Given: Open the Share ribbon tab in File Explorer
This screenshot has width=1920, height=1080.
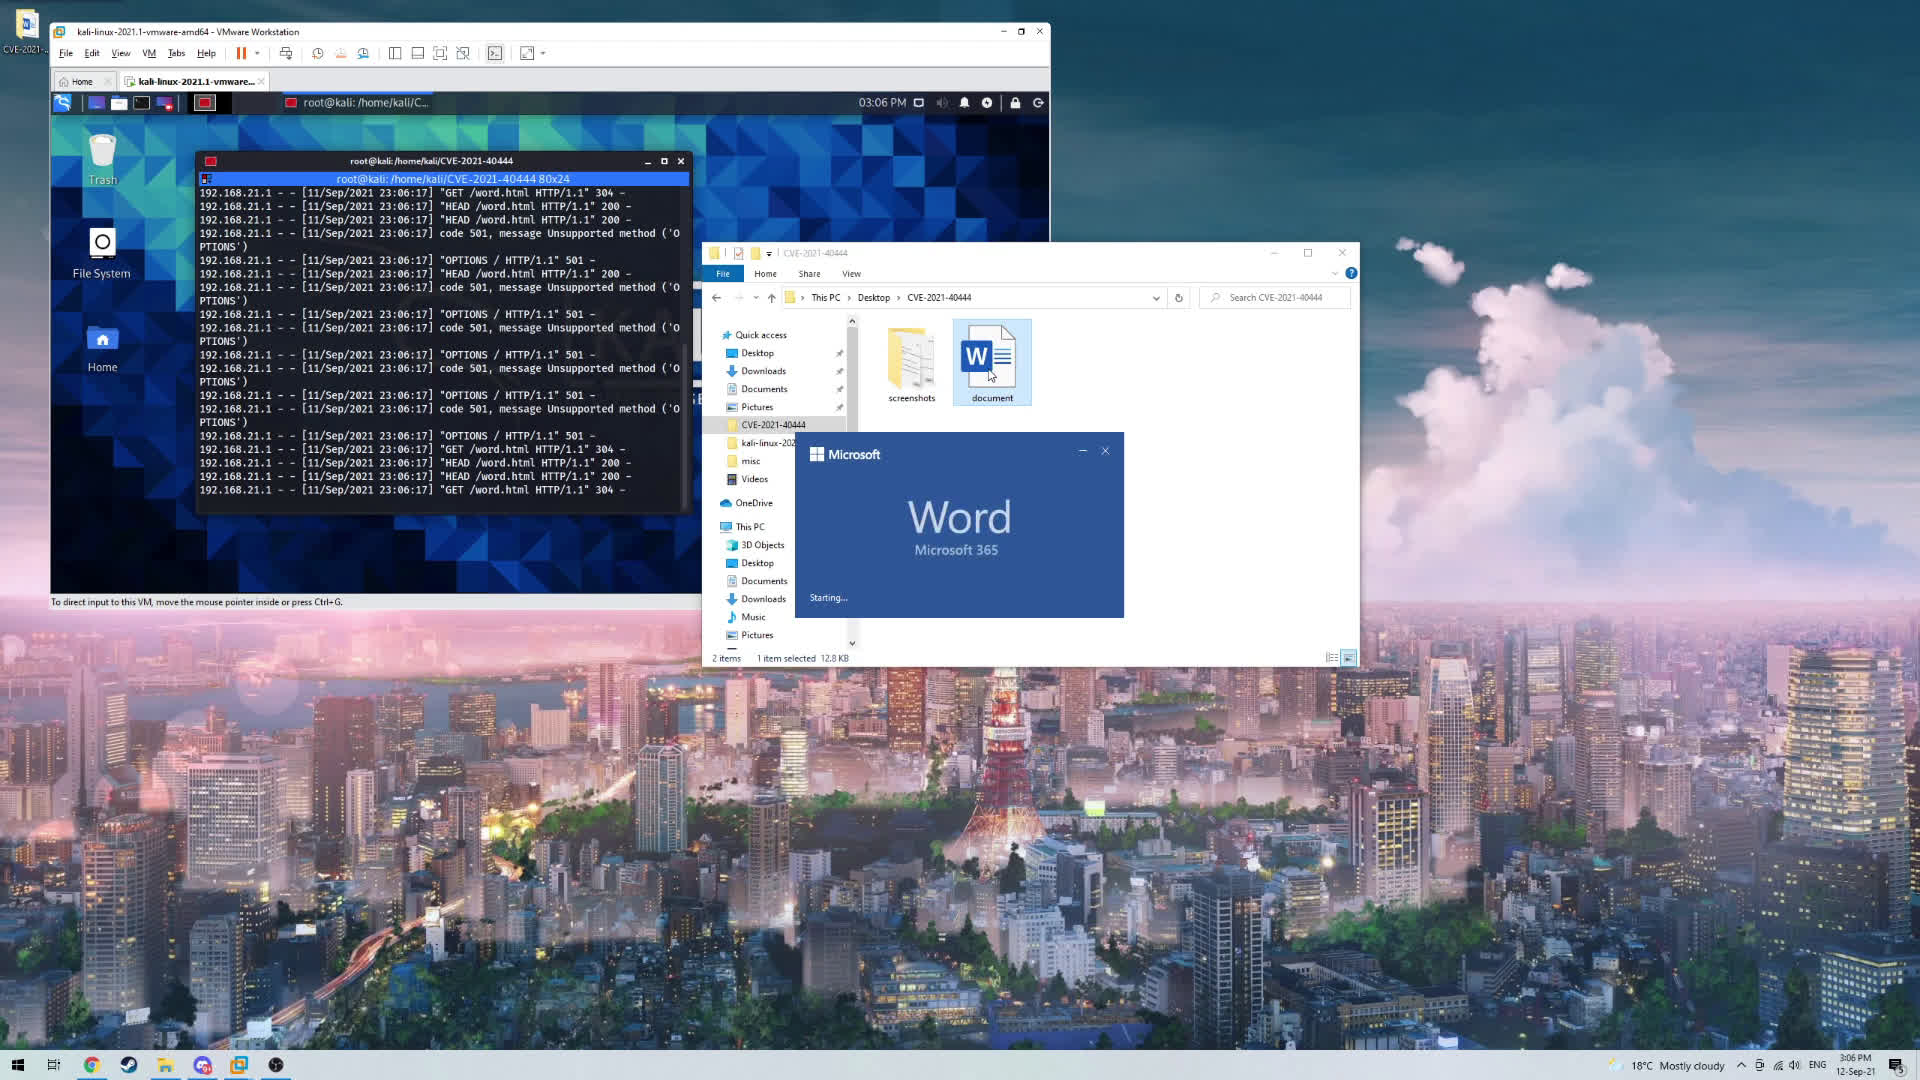Looking at the screenshot, I should click(809, 274).
